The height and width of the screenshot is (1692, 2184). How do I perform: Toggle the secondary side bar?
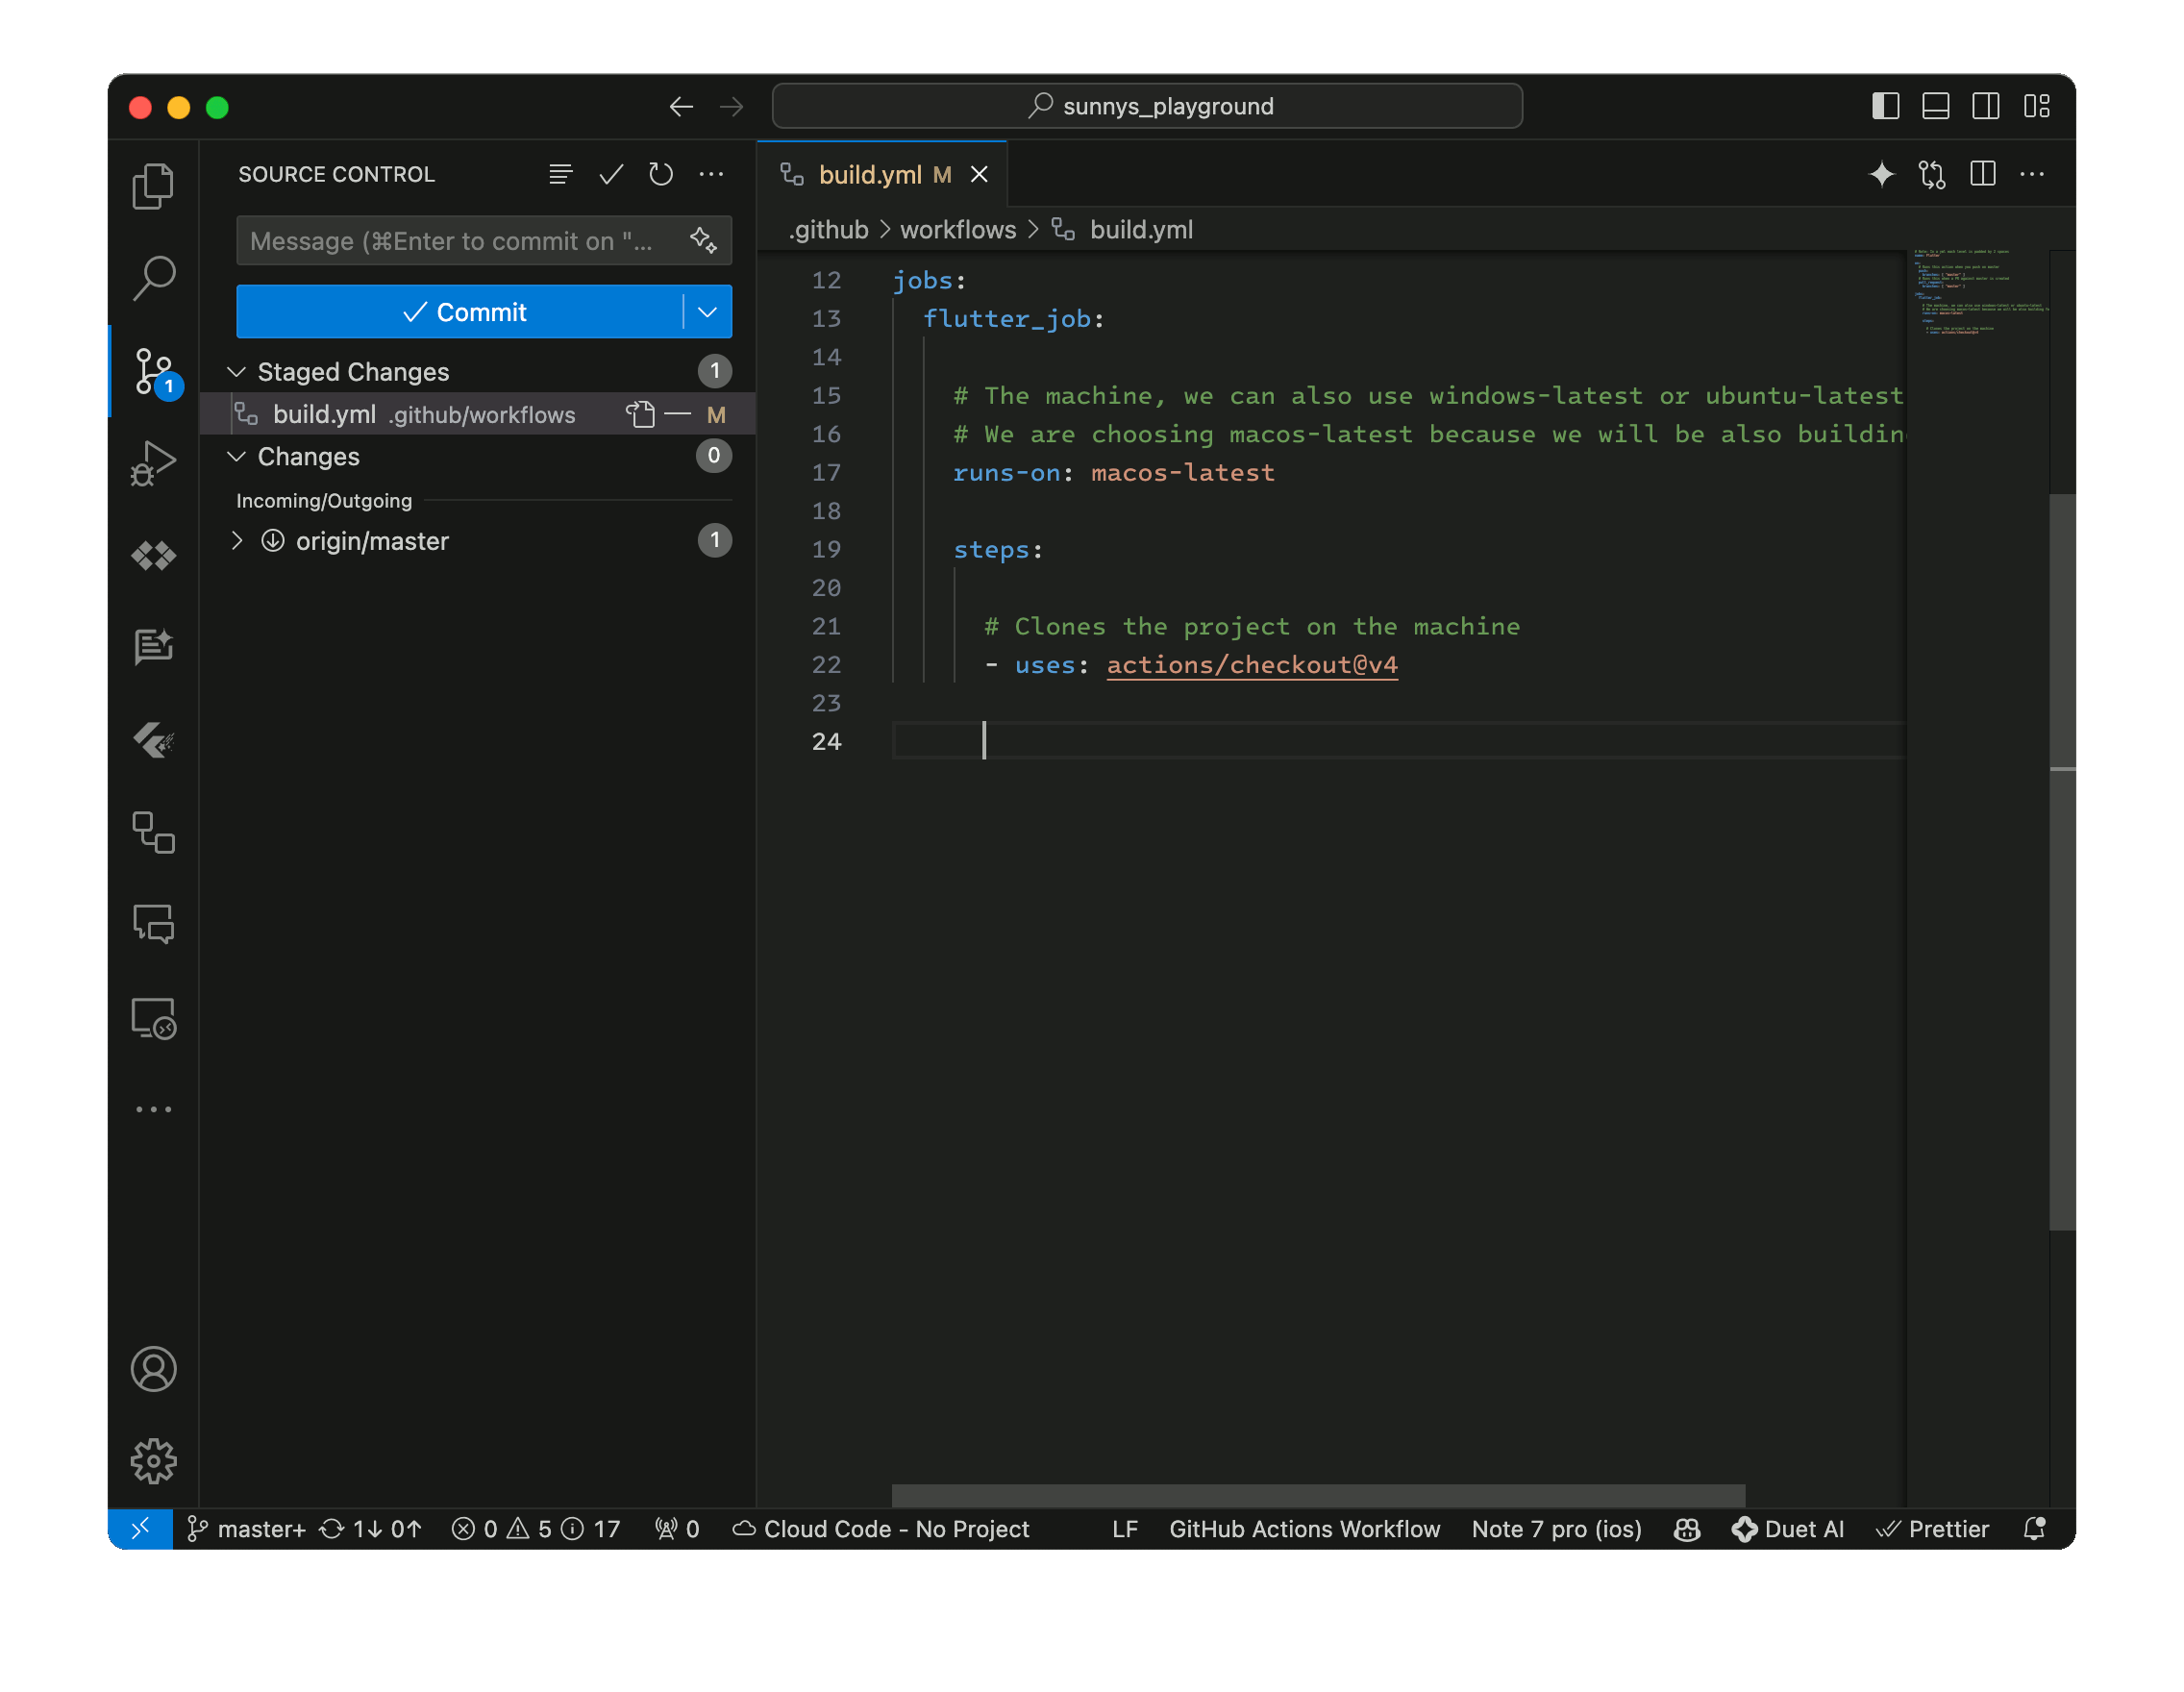click(x=1985, y=106)
